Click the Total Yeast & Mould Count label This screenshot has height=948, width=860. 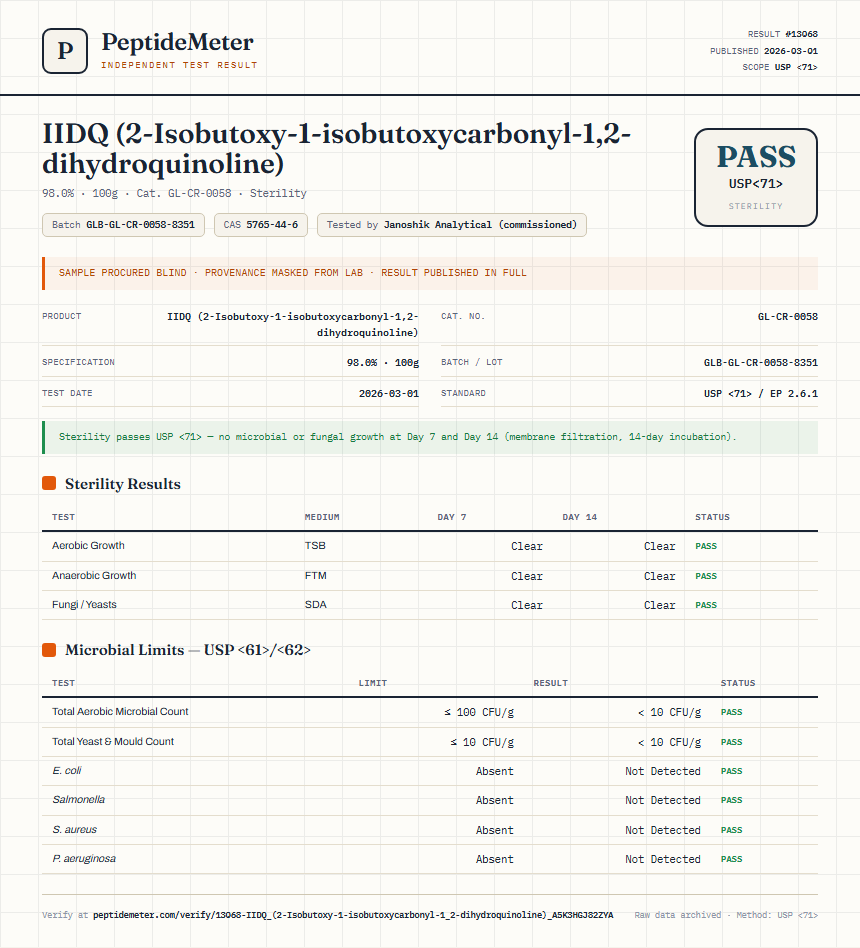[x=113, y=741]
